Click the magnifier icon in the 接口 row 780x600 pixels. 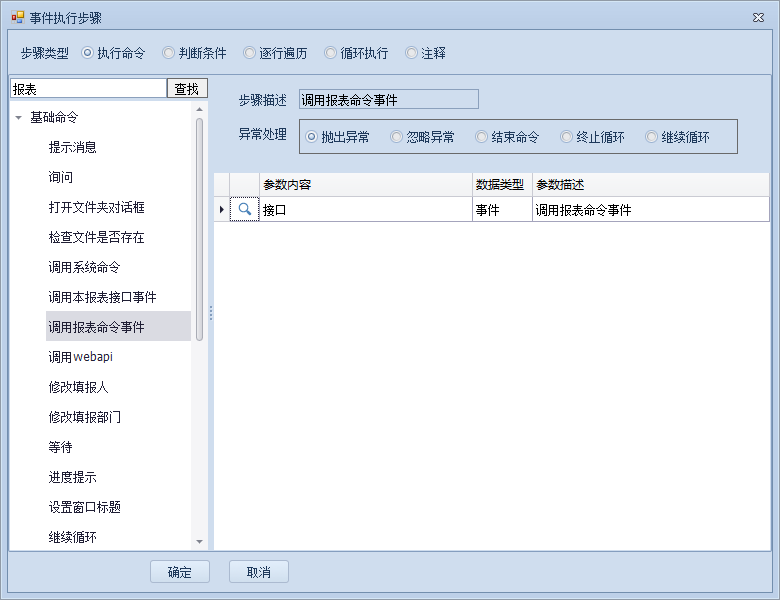pos(244,210)
